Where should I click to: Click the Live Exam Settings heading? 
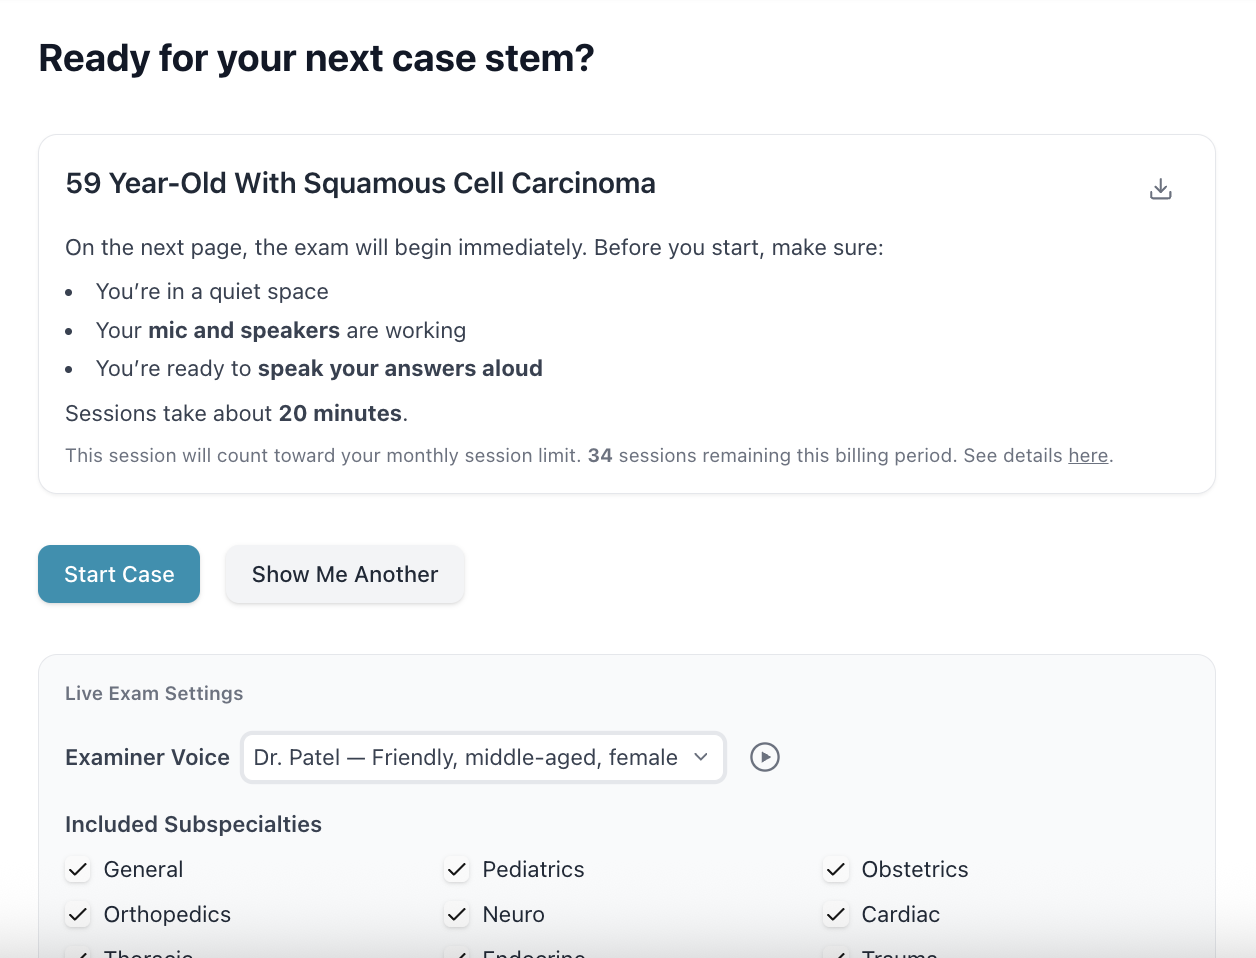[154, 694]
